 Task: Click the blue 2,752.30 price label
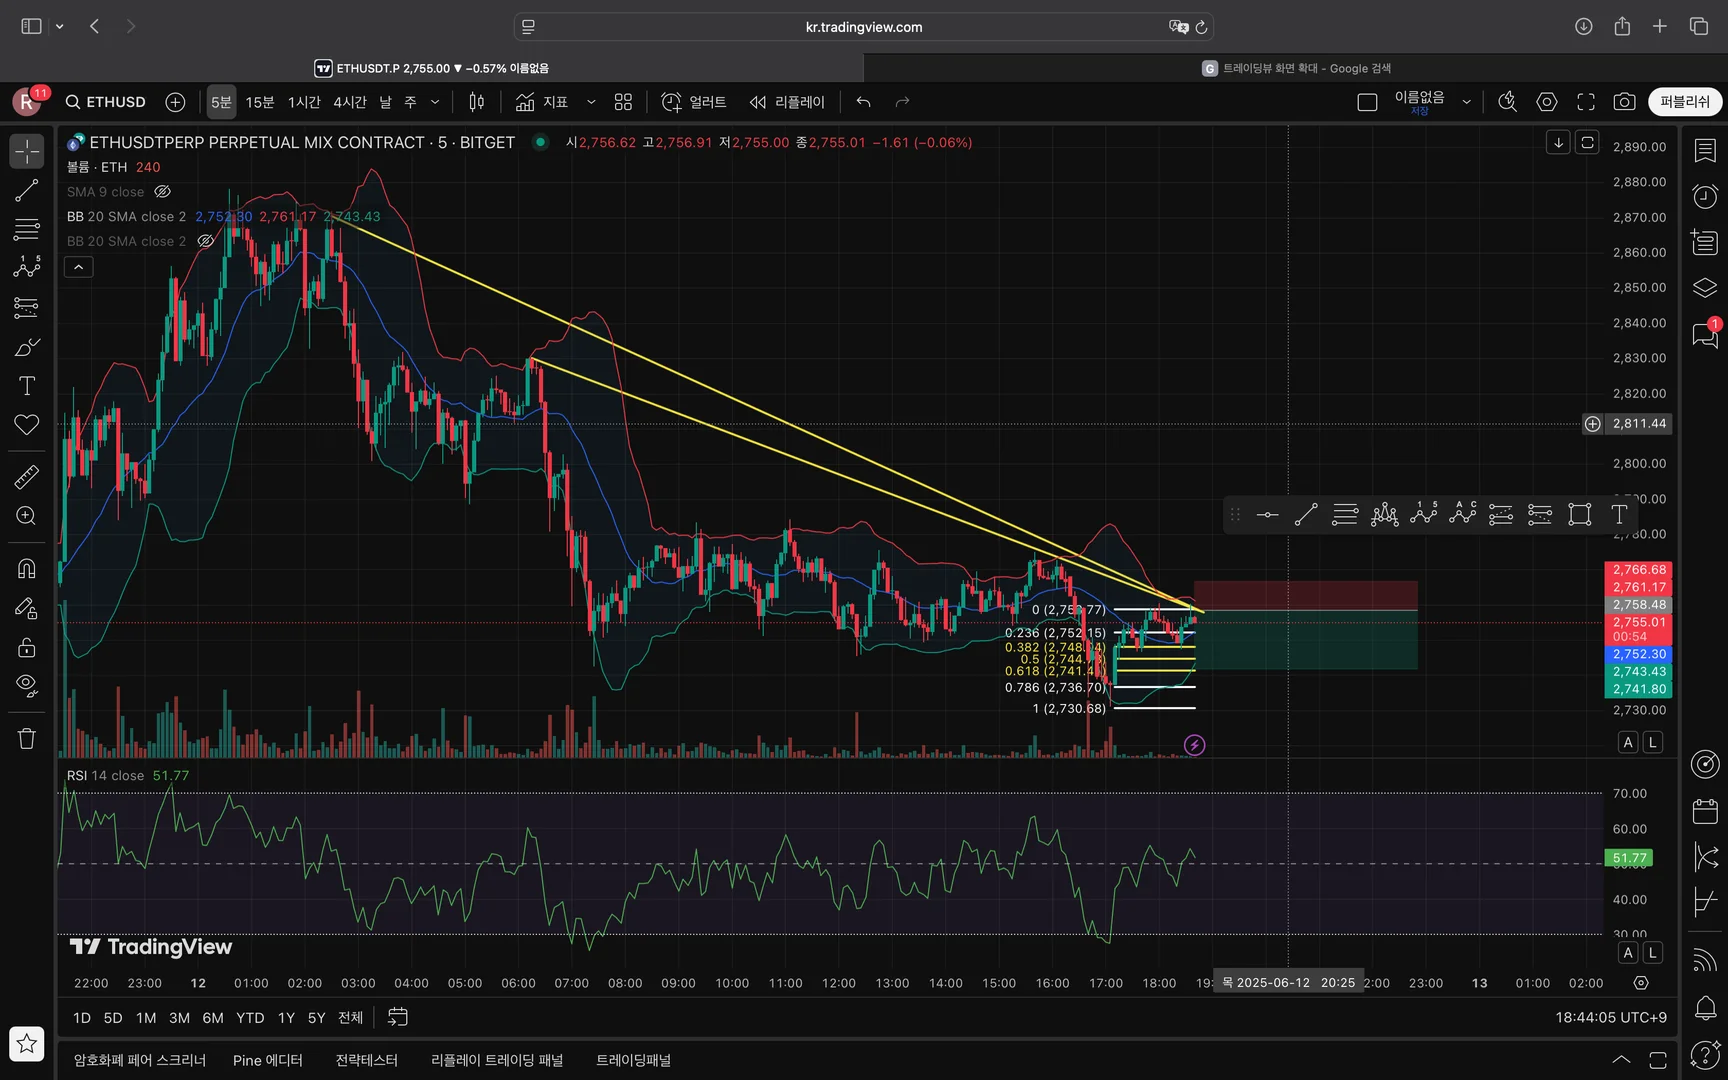(1638, 654)
